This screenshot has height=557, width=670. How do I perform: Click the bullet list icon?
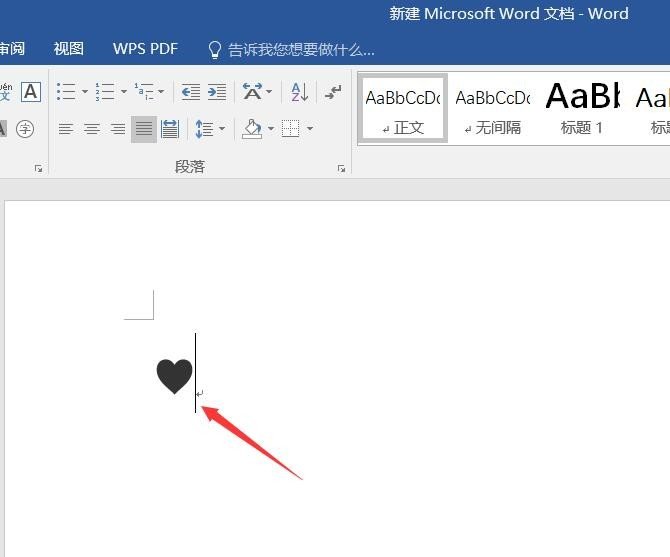(x=66, y=91)
